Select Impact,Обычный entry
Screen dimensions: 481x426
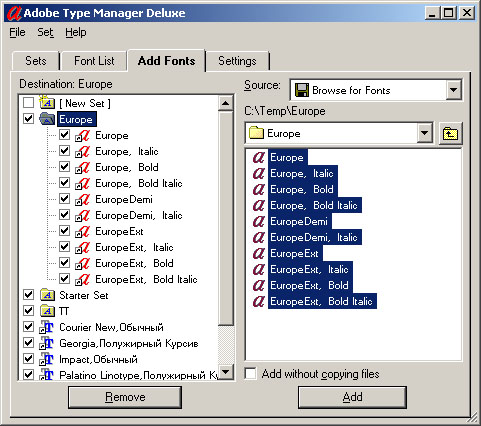coord(98,359)
